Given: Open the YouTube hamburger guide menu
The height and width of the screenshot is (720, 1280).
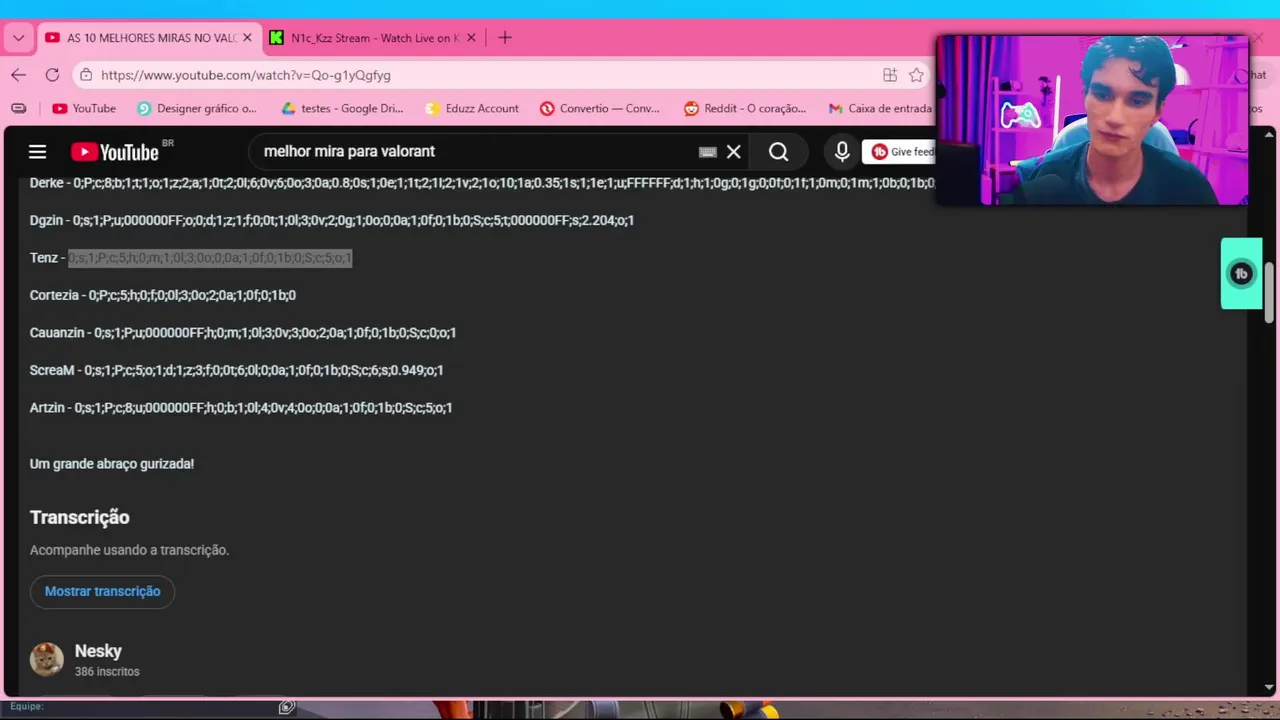Looking at the screenshot, I should click(37, 152).
